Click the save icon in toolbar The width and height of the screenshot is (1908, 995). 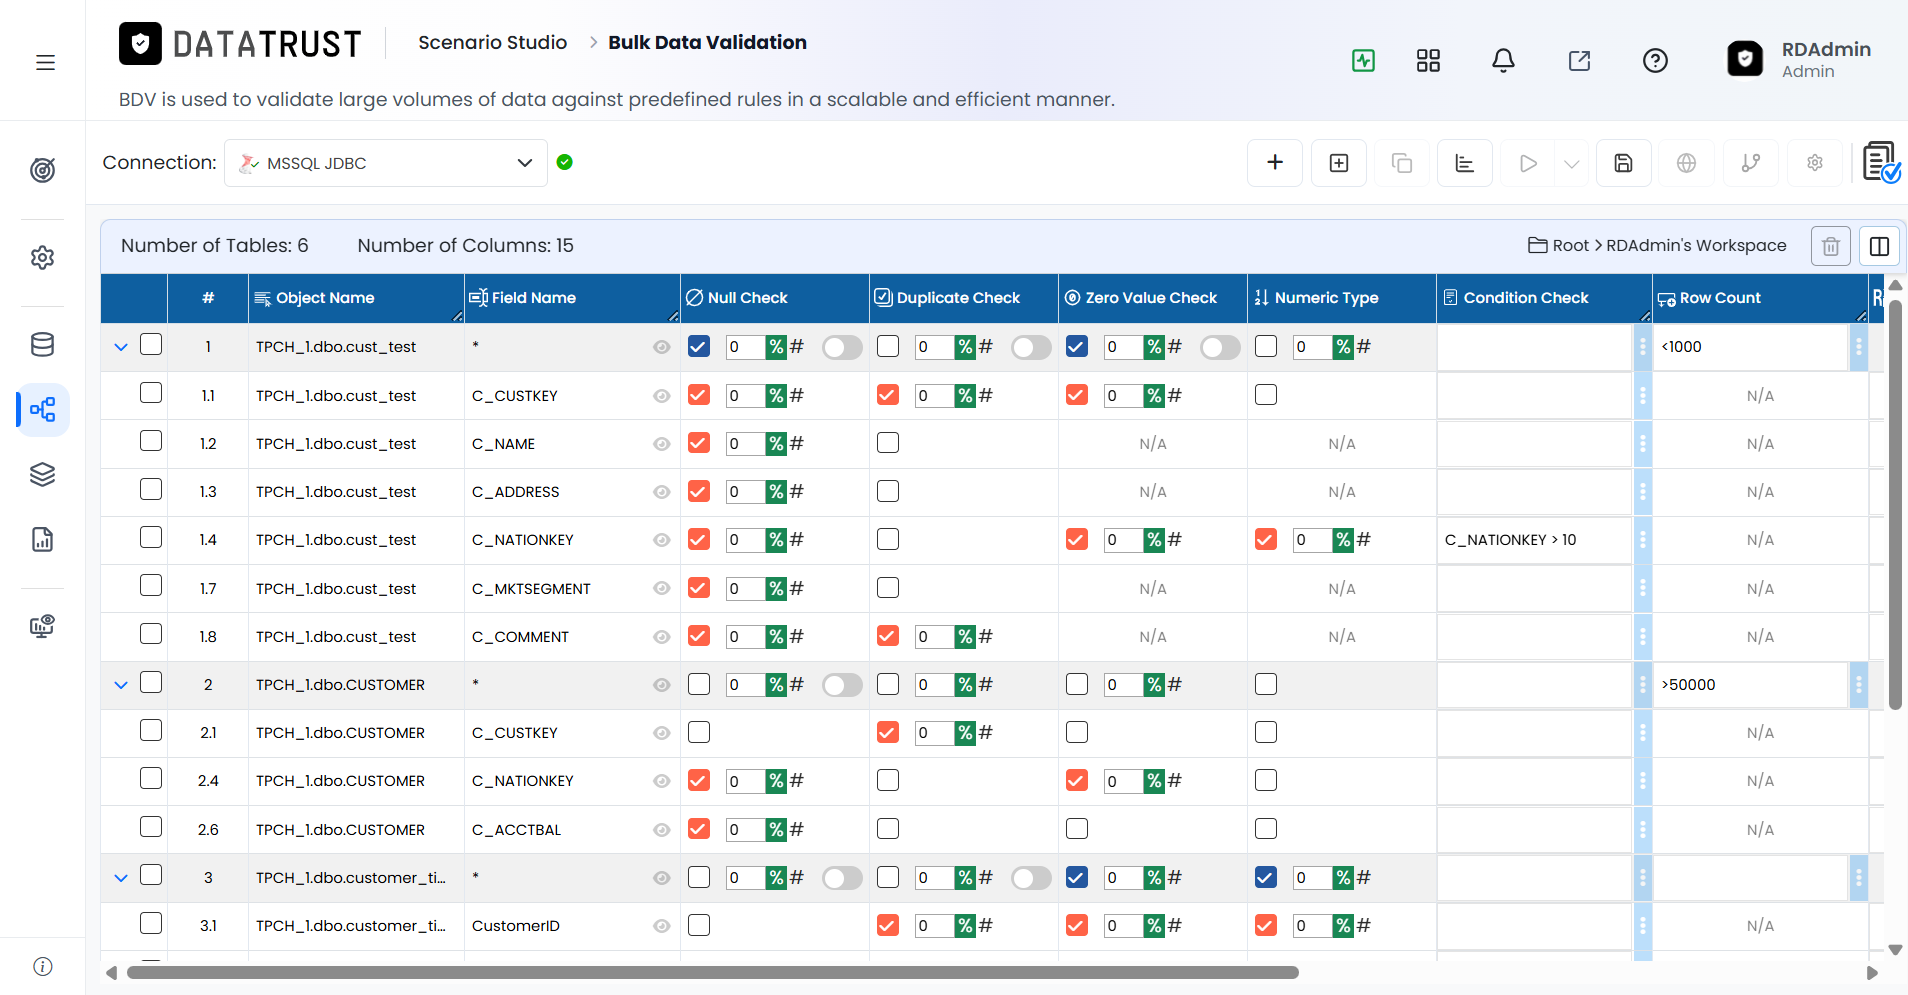point(1623,163)
